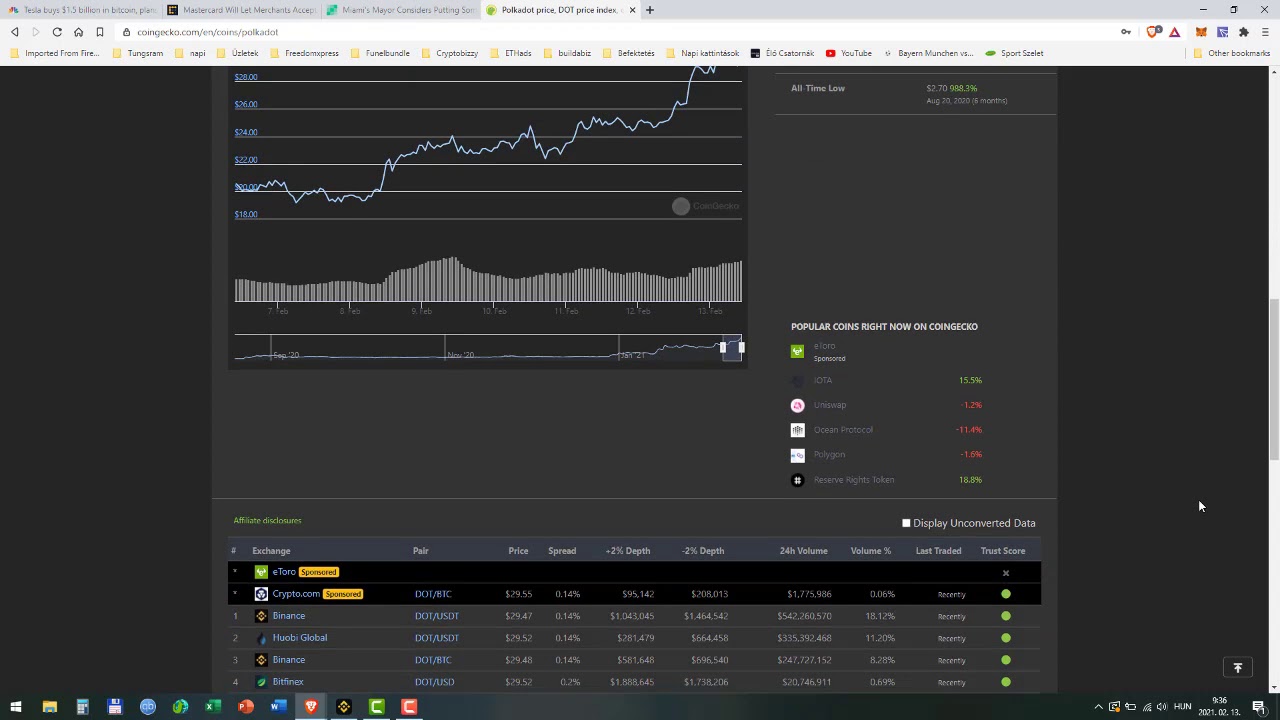Screen dimensions: 1280x720
Task: Sort table by 24h Volume column
Action: (x=803, y=551)
